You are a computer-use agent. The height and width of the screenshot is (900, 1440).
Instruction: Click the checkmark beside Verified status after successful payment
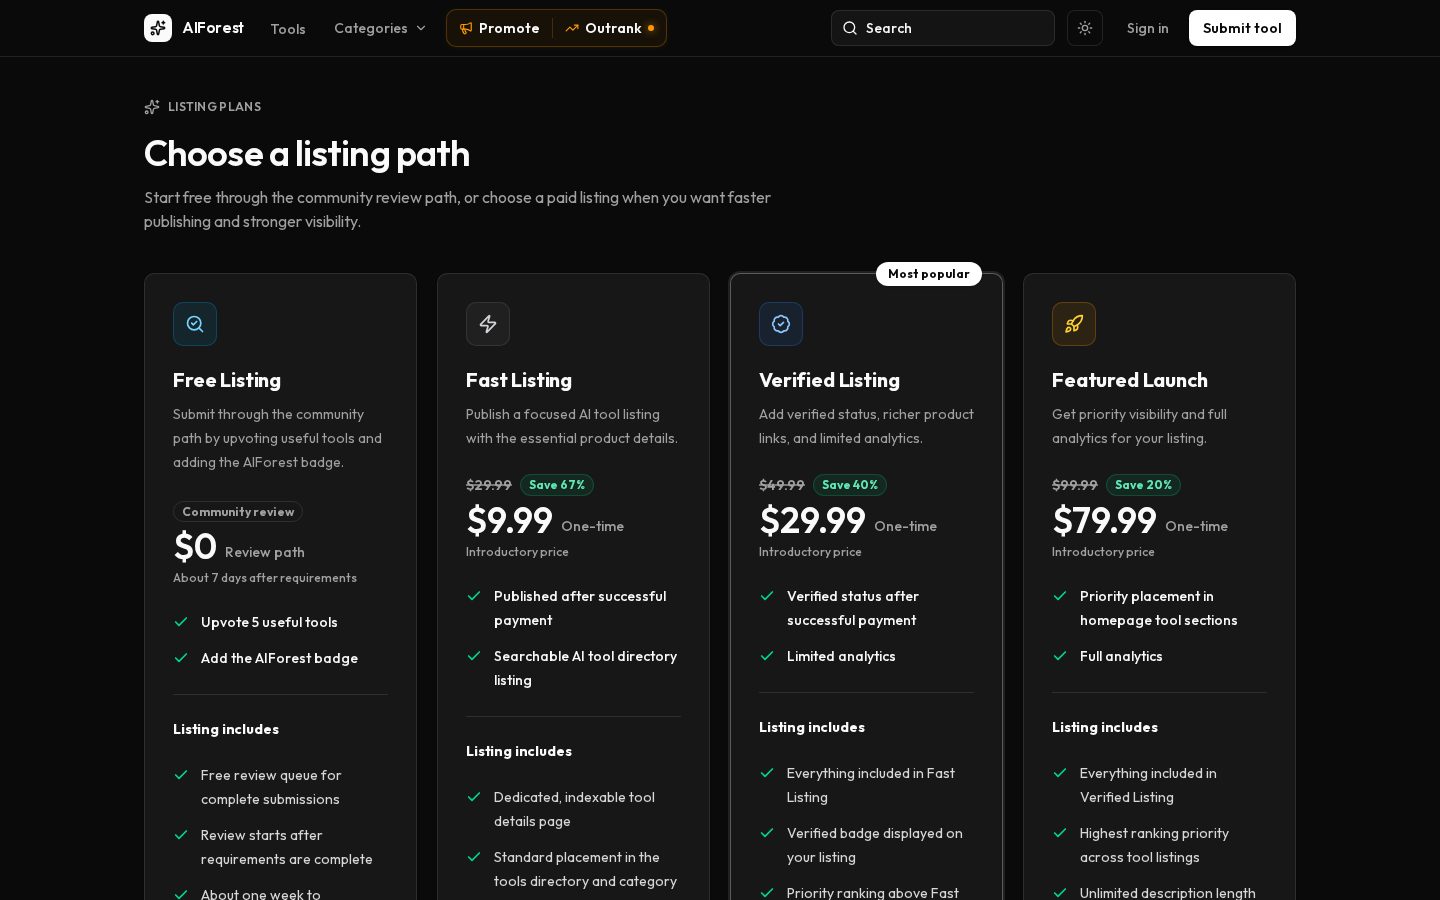point(767,596)
